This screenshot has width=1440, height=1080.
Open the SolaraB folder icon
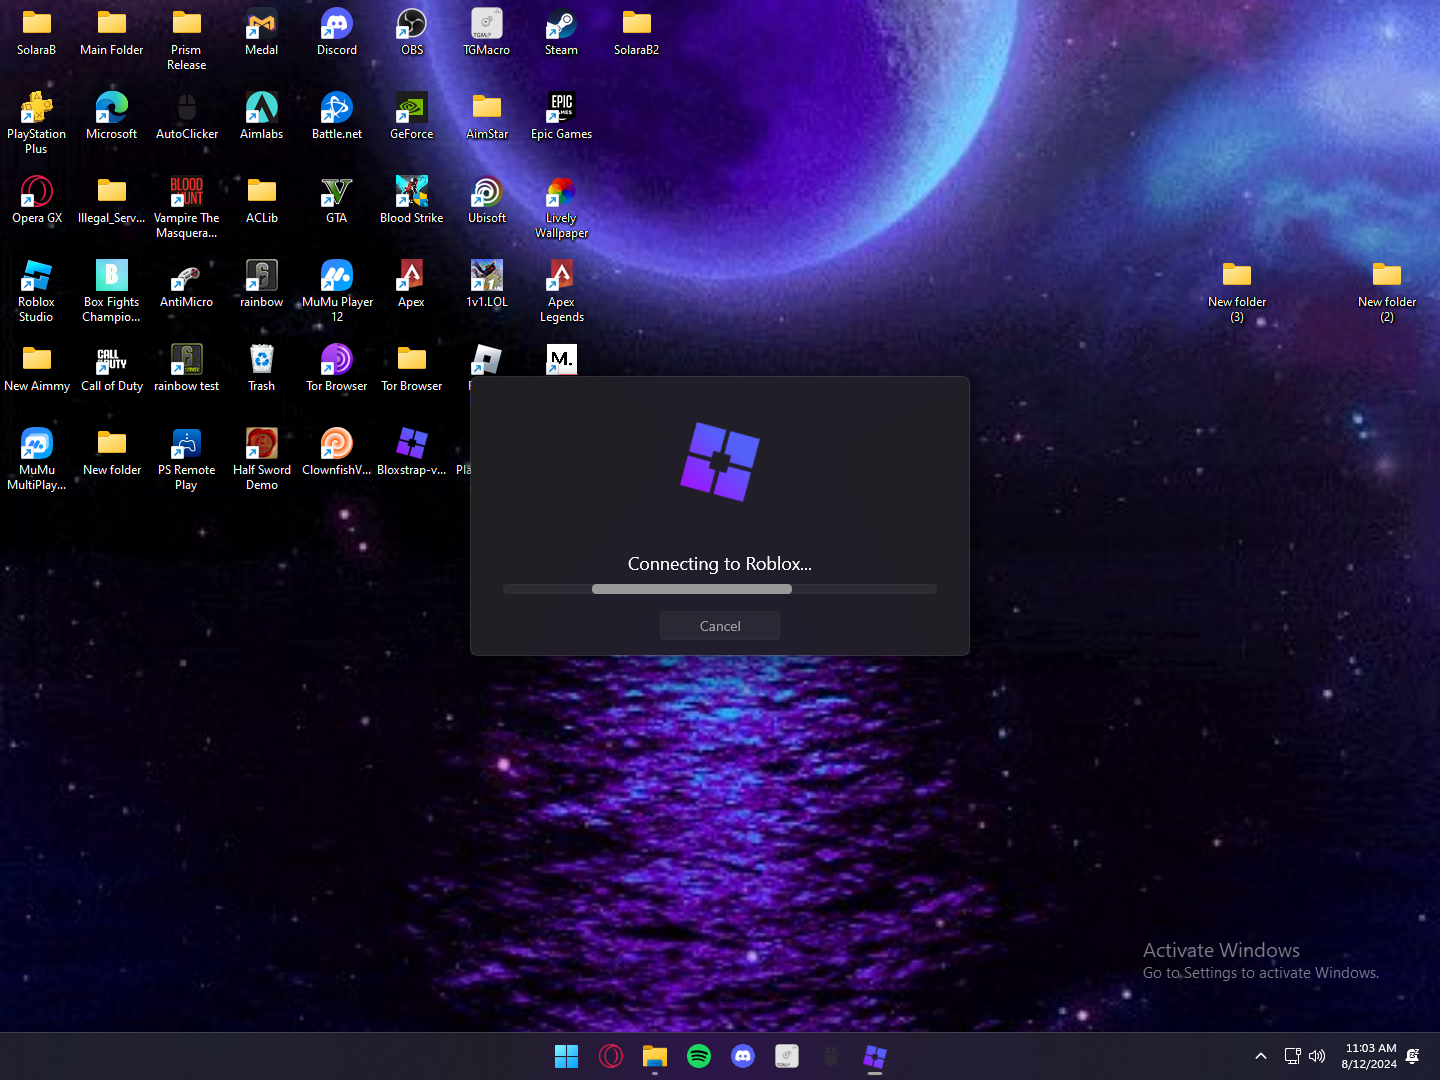37,32
